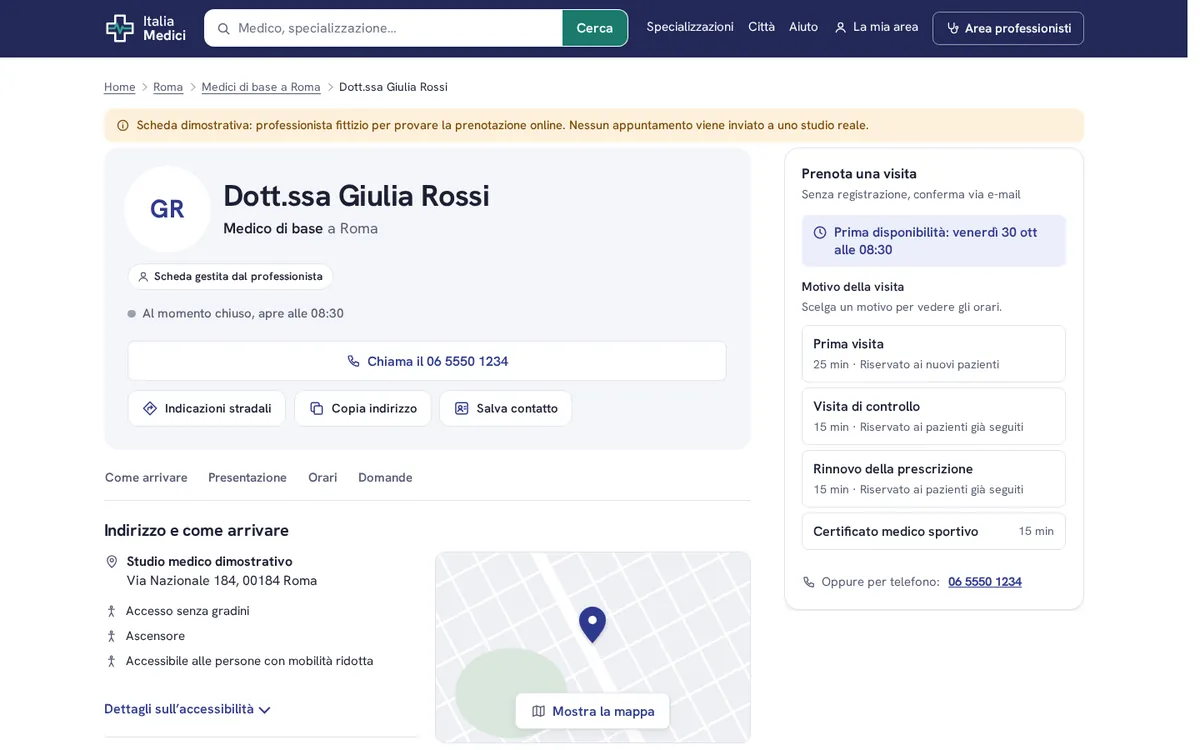Screen dimensions: 1200x750
Task: Click Prima disponibilità venerdì 30 ott notice
Action: point(933,241)
